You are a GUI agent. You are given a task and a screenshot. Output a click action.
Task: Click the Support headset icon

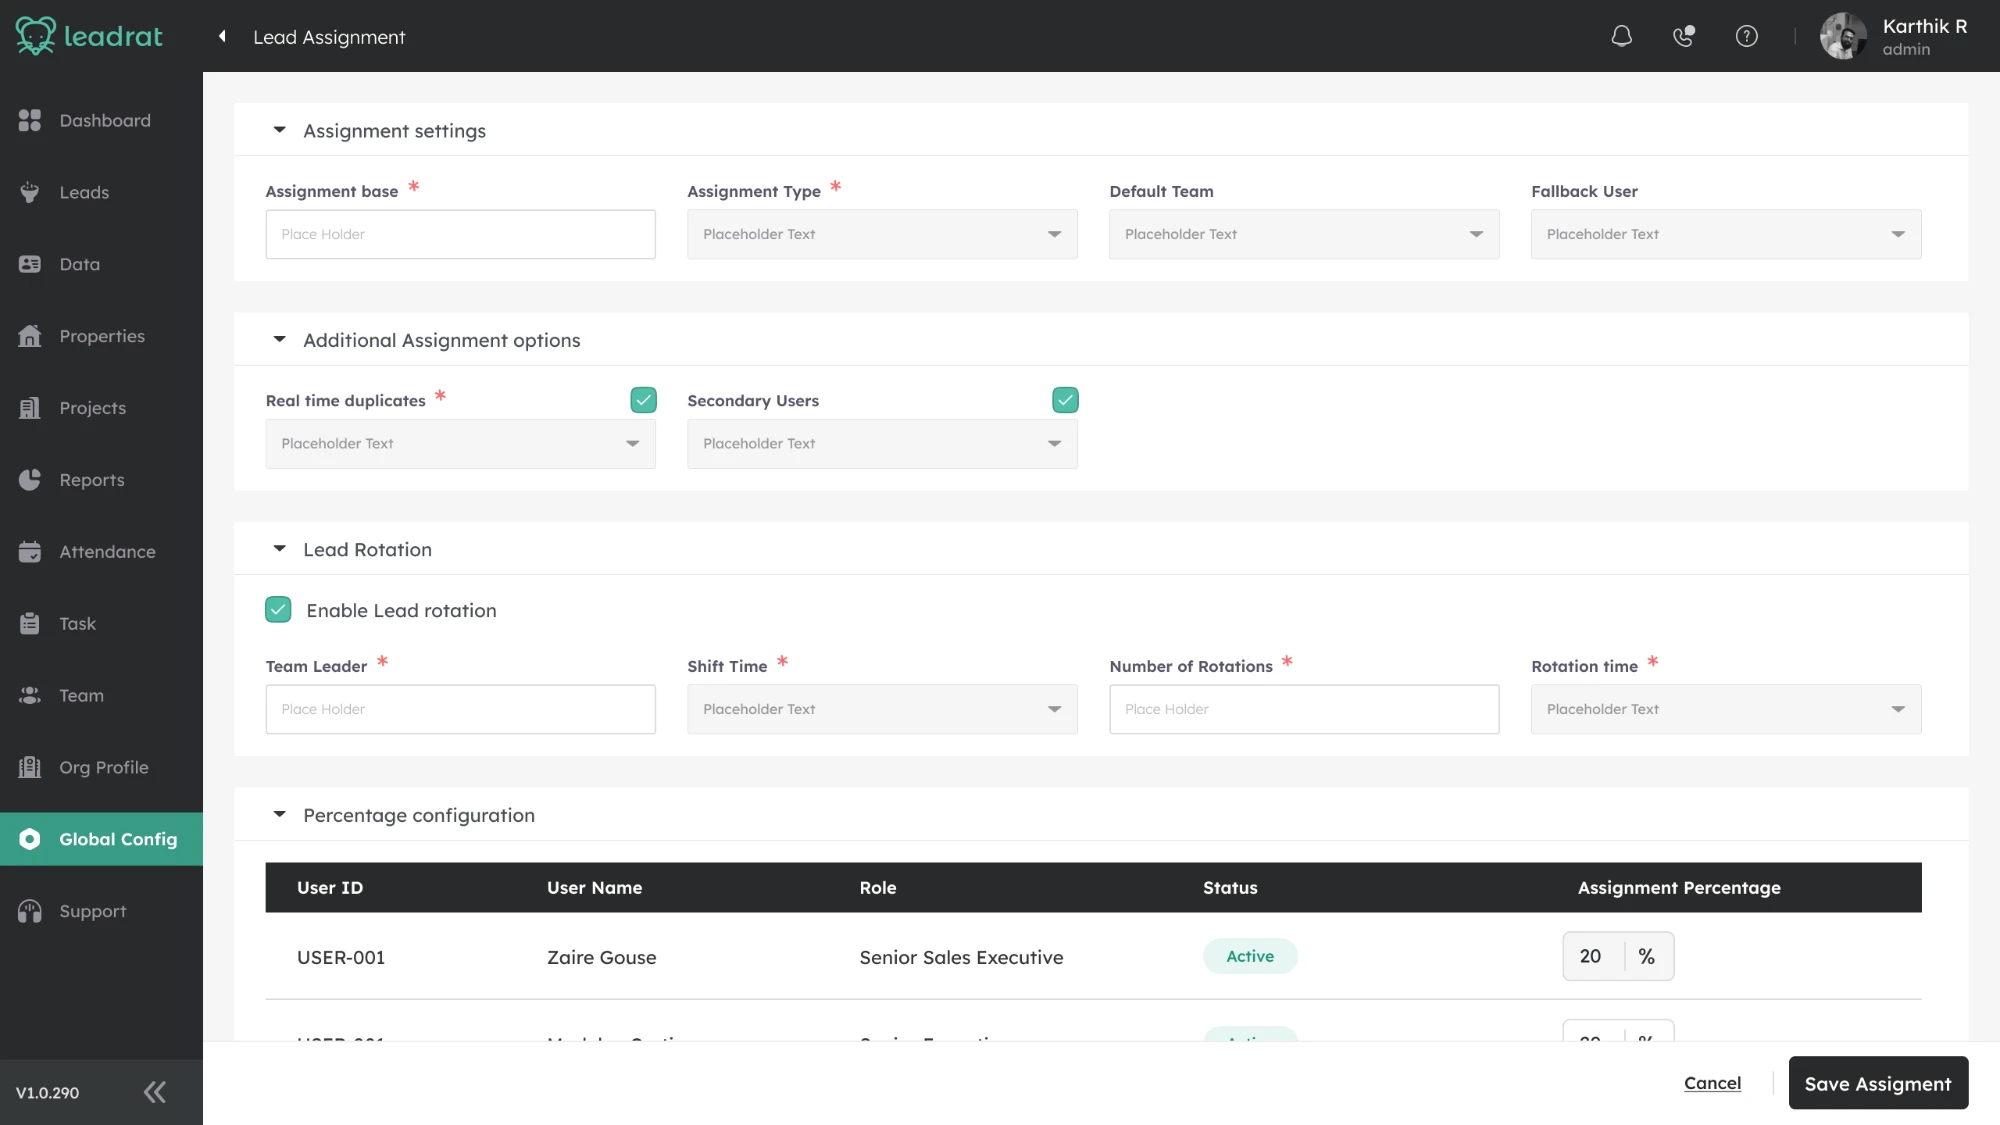coord(30,911)
